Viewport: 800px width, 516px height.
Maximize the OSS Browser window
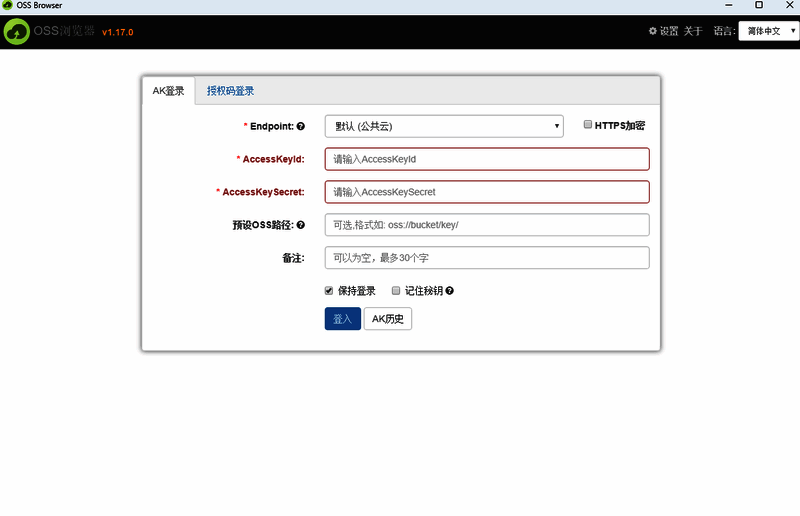coord(759,5)
